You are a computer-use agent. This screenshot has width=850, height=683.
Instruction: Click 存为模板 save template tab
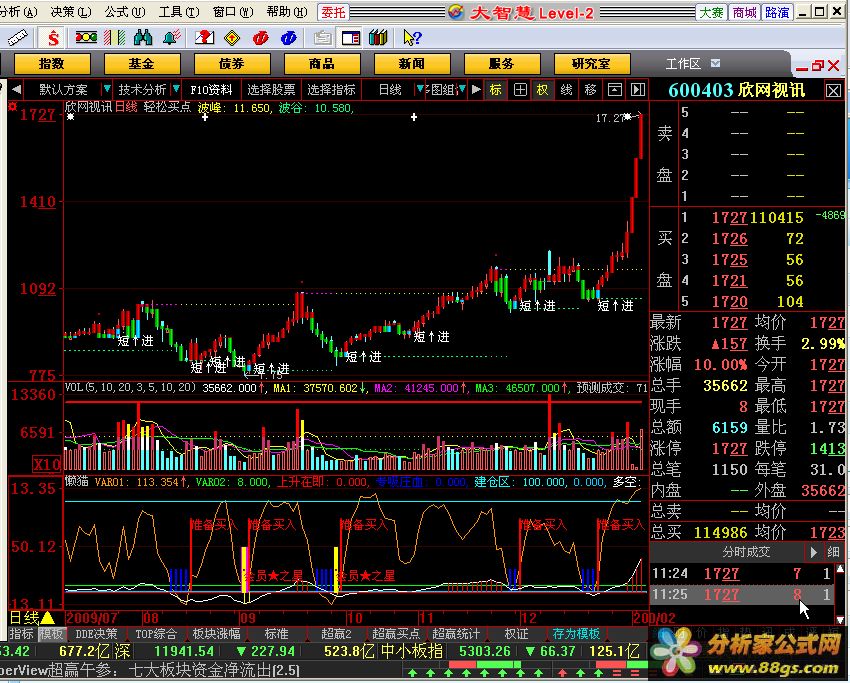pos(576,634)
